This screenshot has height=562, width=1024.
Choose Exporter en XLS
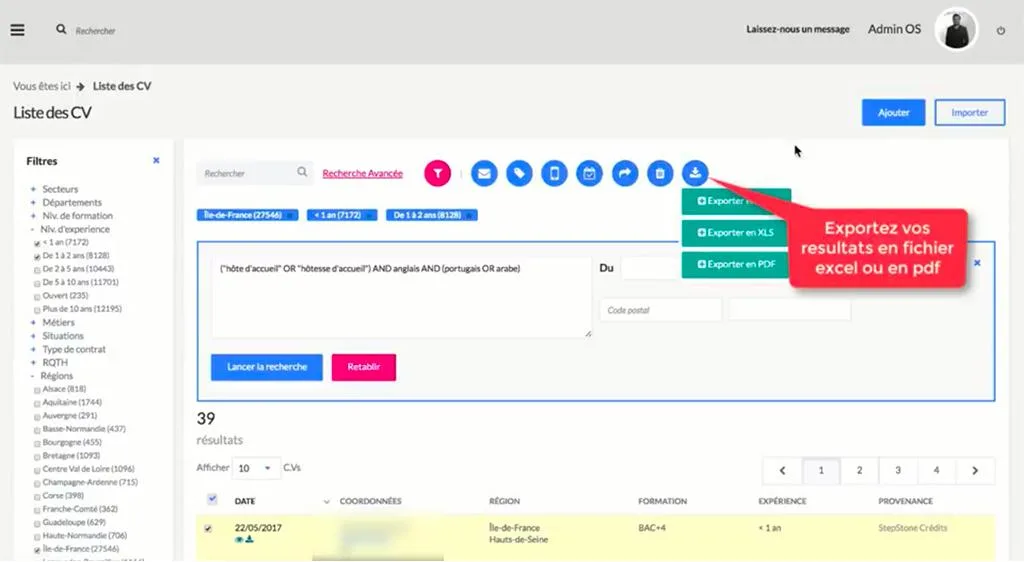coord(736,233)
